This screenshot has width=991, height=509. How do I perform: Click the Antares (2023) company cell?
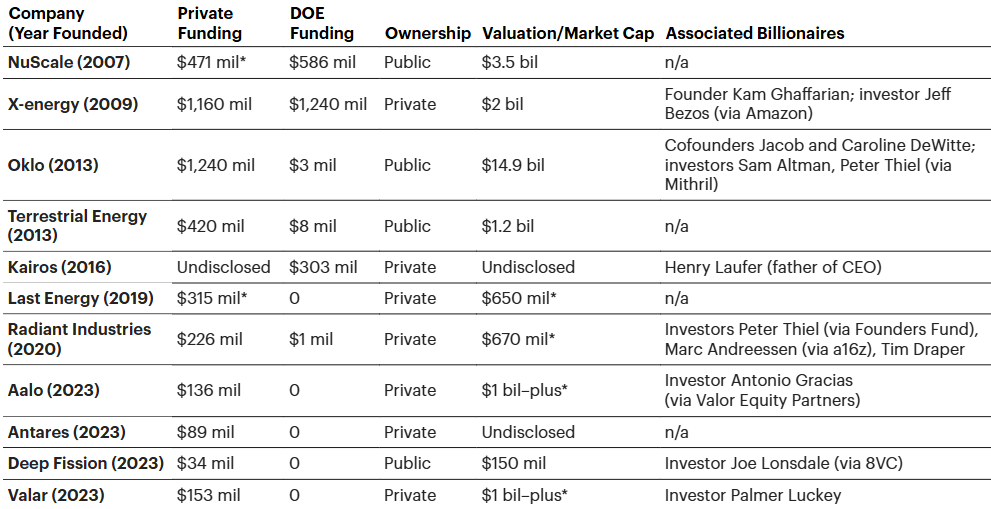[x=66, y=432]
